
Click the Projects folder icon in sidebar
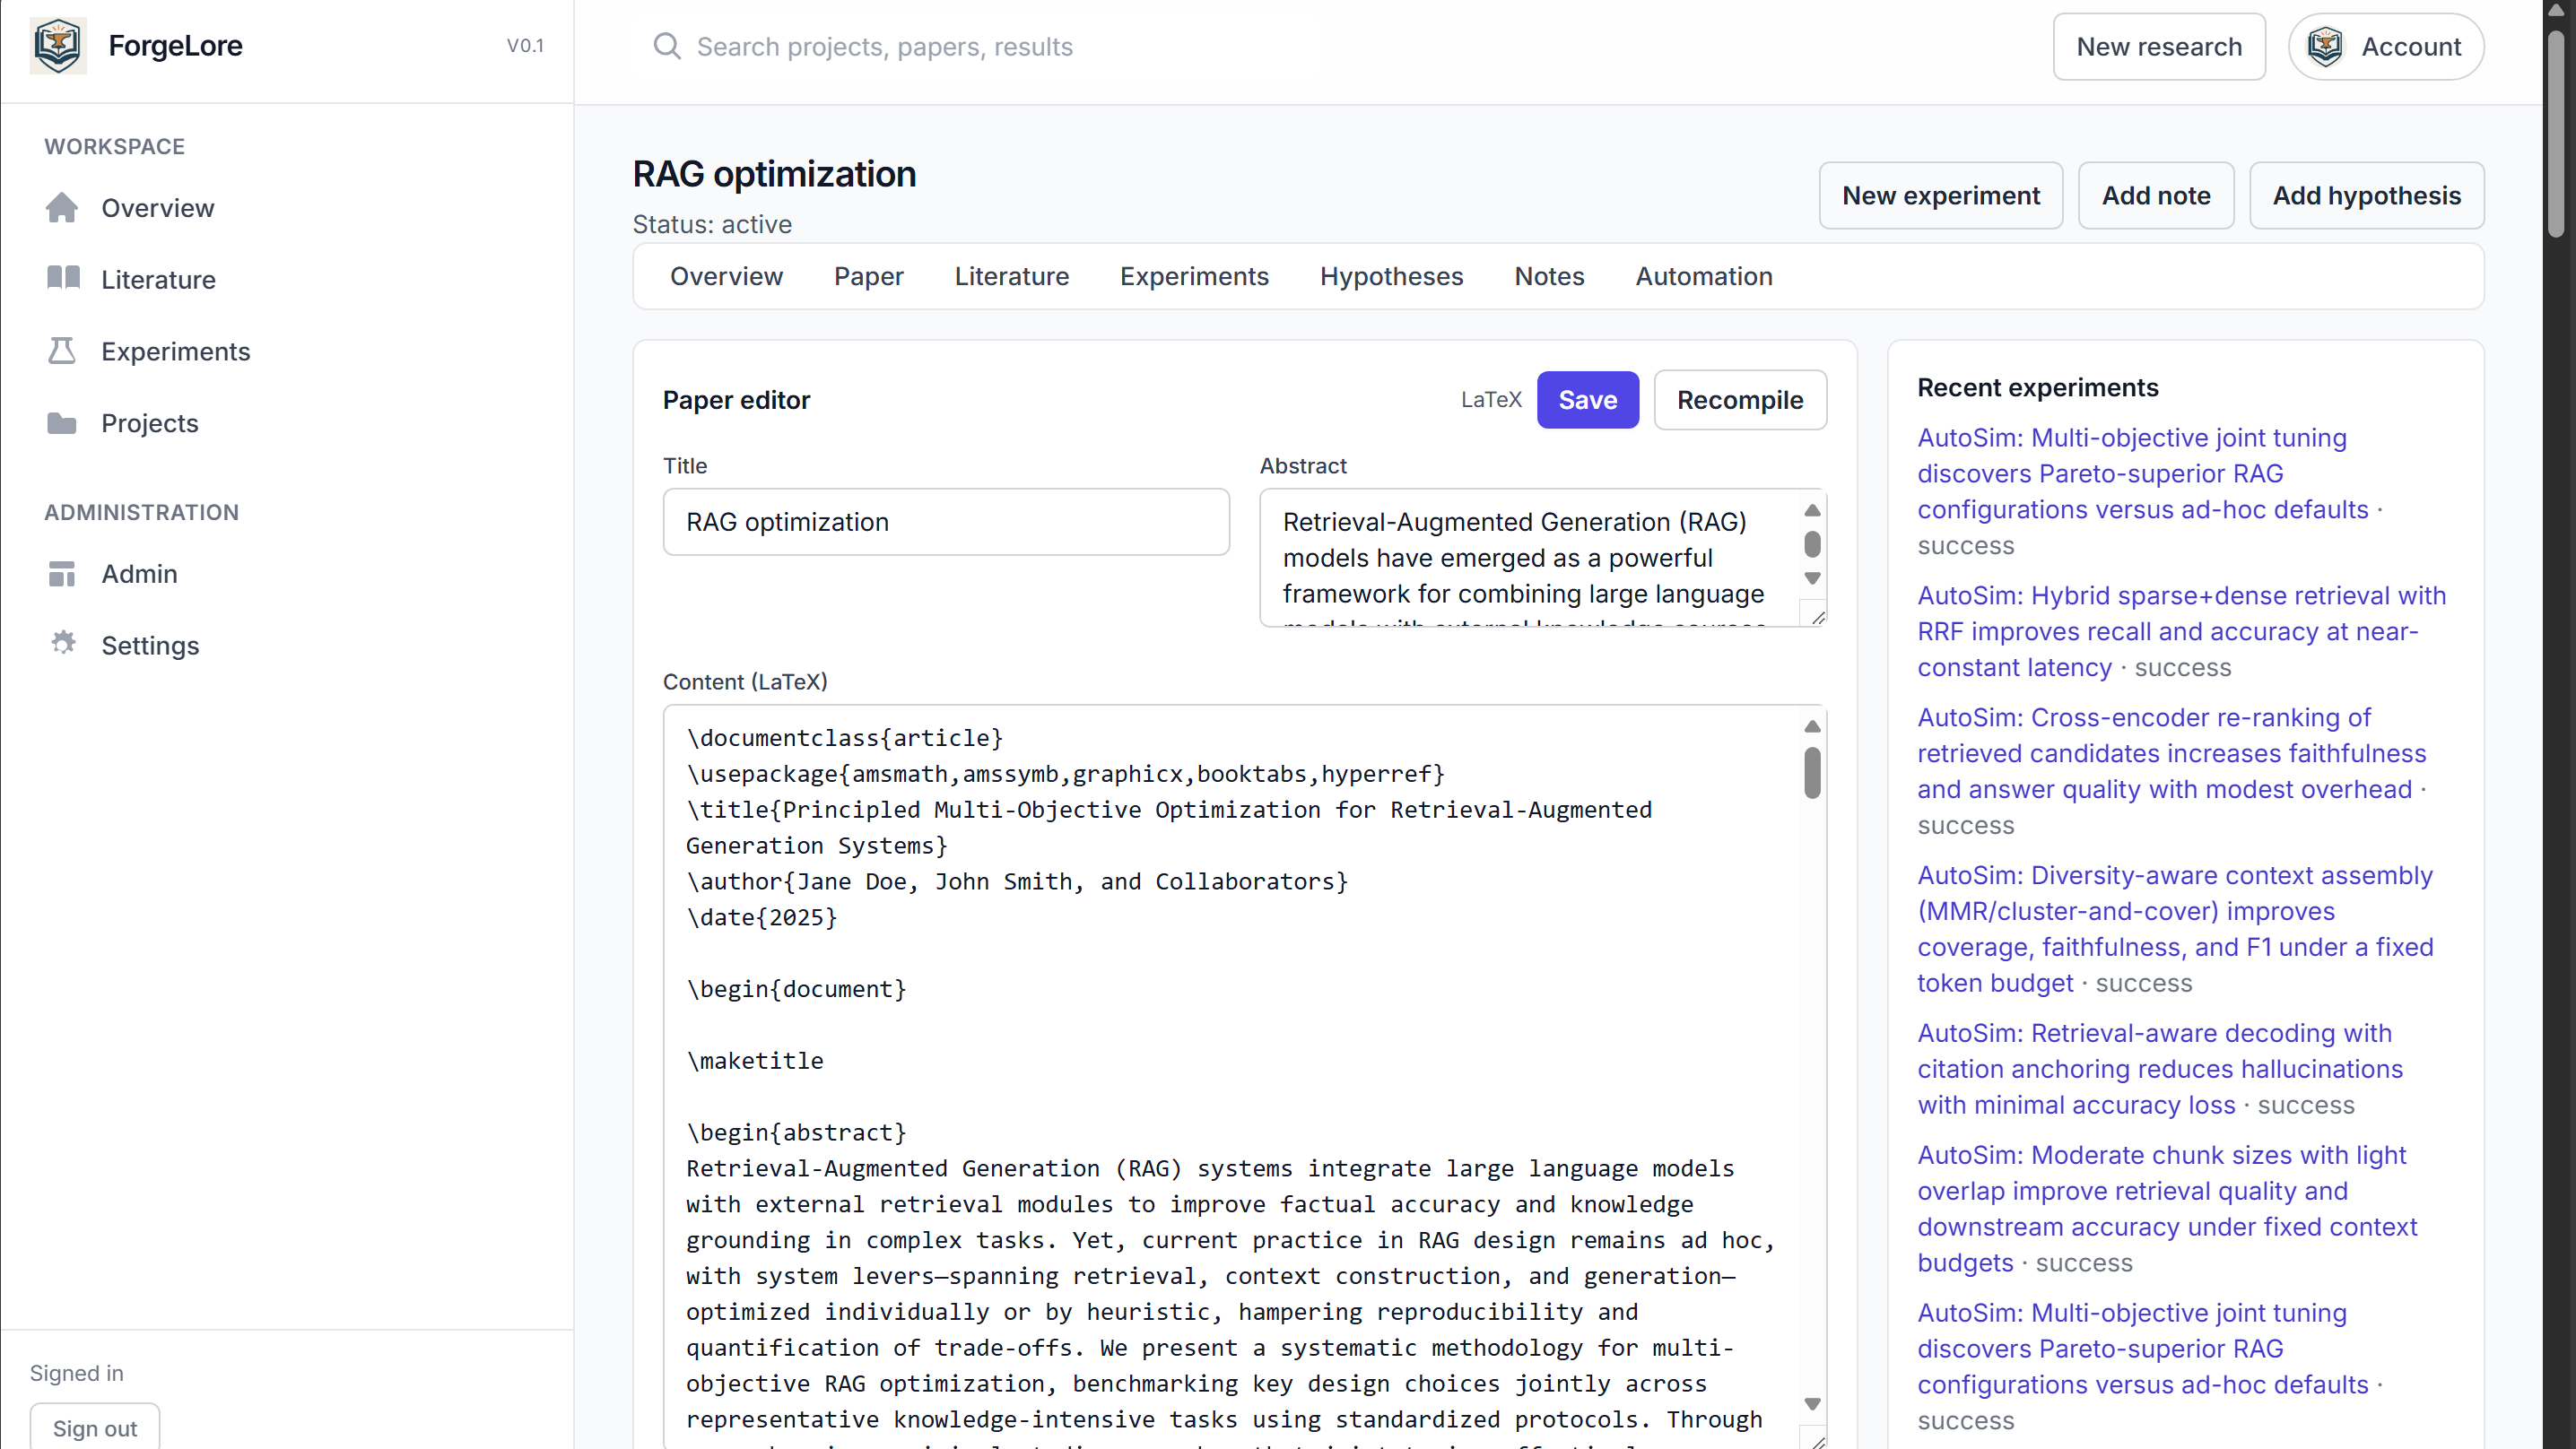(x=62, y=423)
